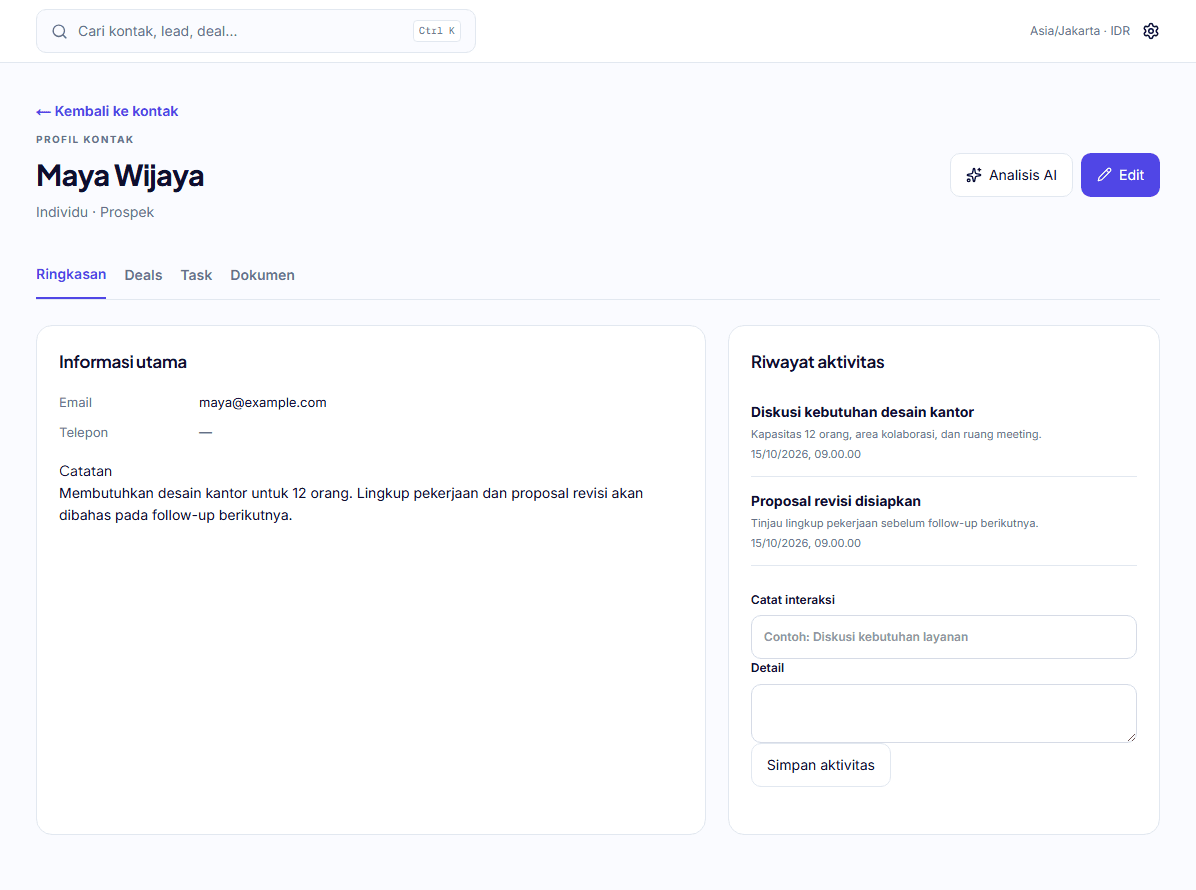
Task: Open the Task tab
Action: point(196,275)
